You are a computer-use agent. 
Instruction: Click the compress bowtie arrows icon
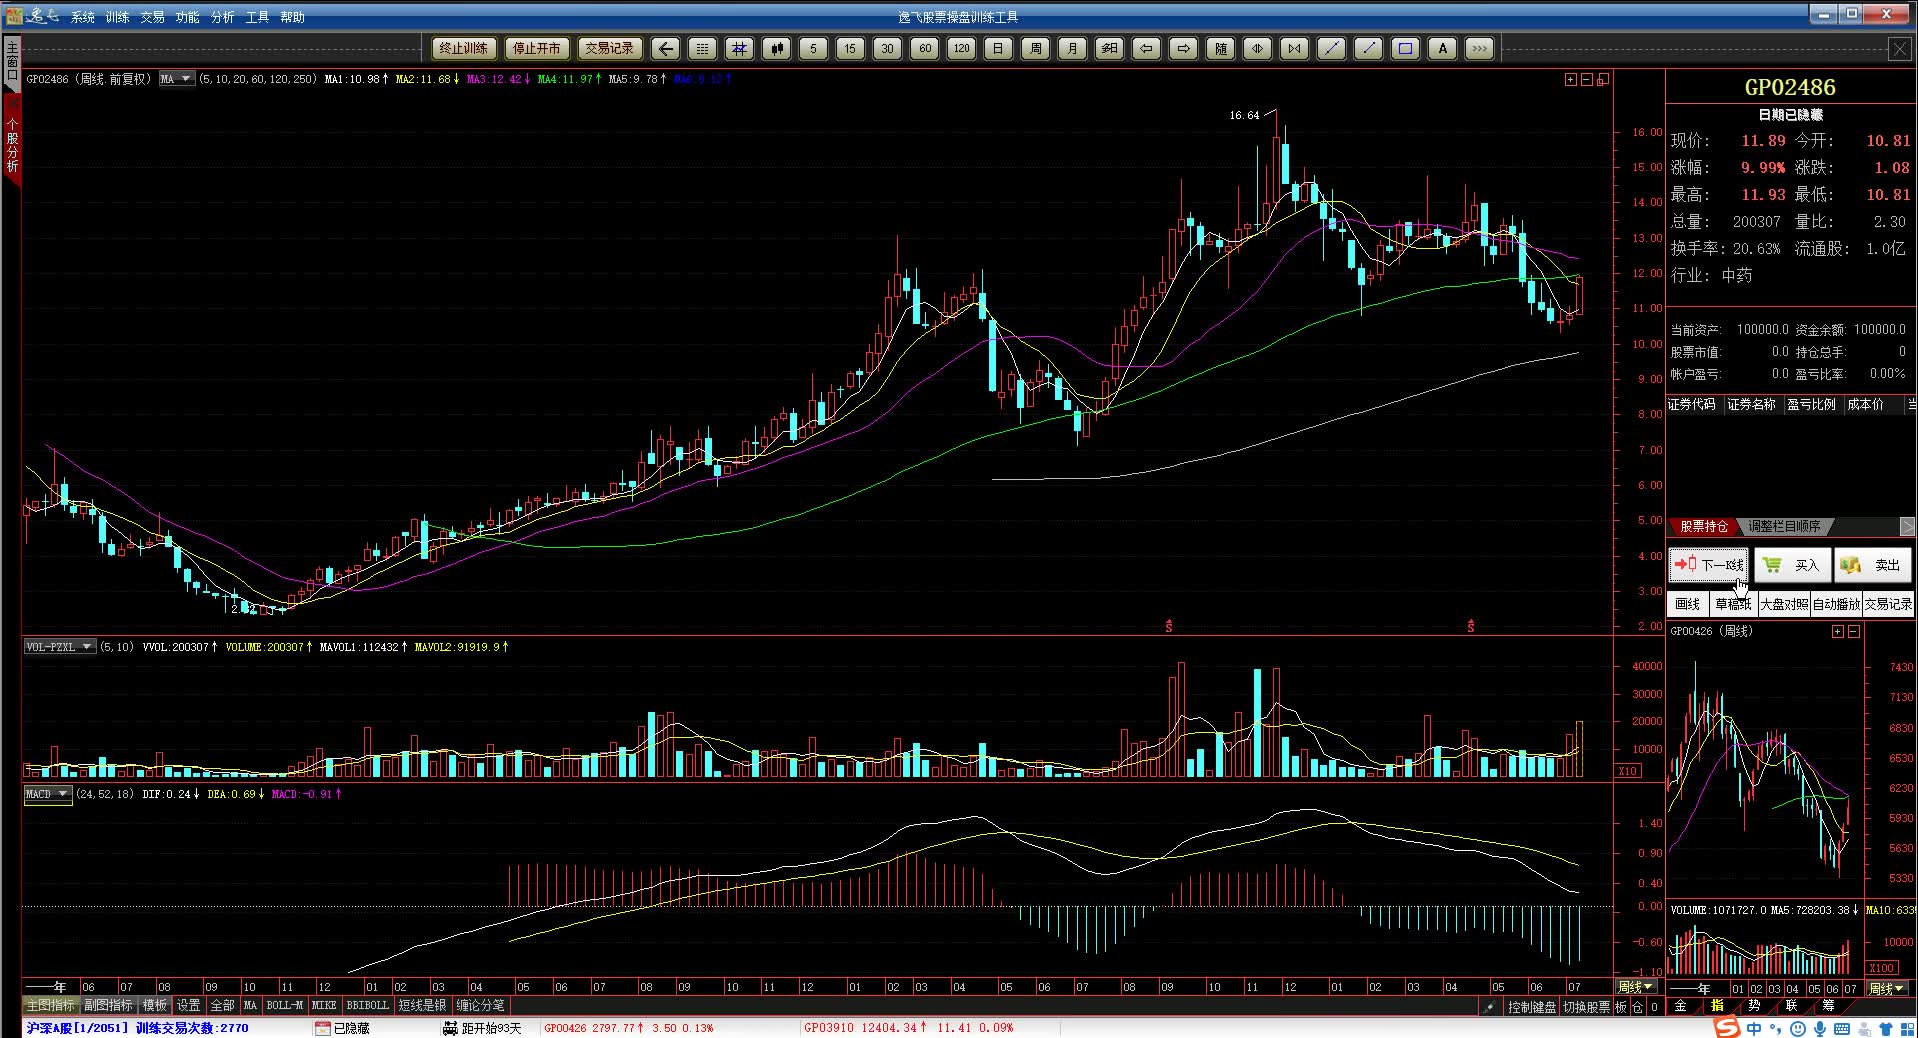(1295, 48)
